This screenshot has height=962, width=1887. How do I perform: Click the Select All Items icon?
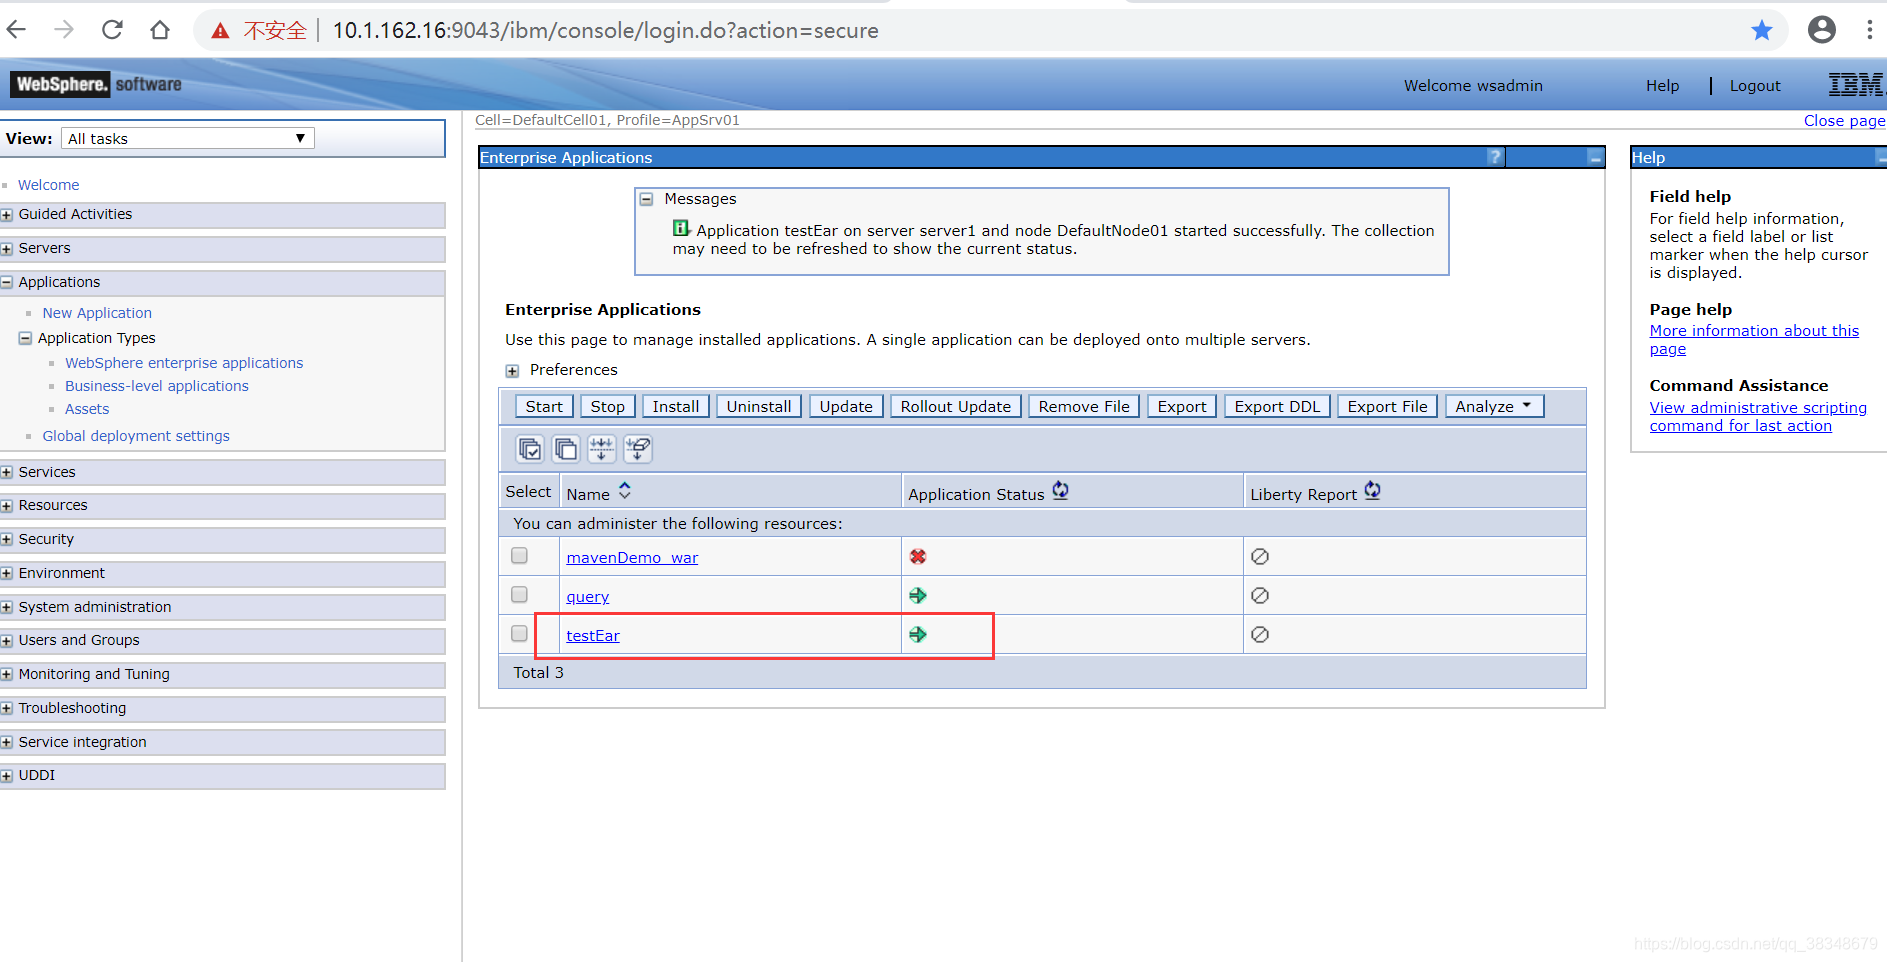point(530,449)
